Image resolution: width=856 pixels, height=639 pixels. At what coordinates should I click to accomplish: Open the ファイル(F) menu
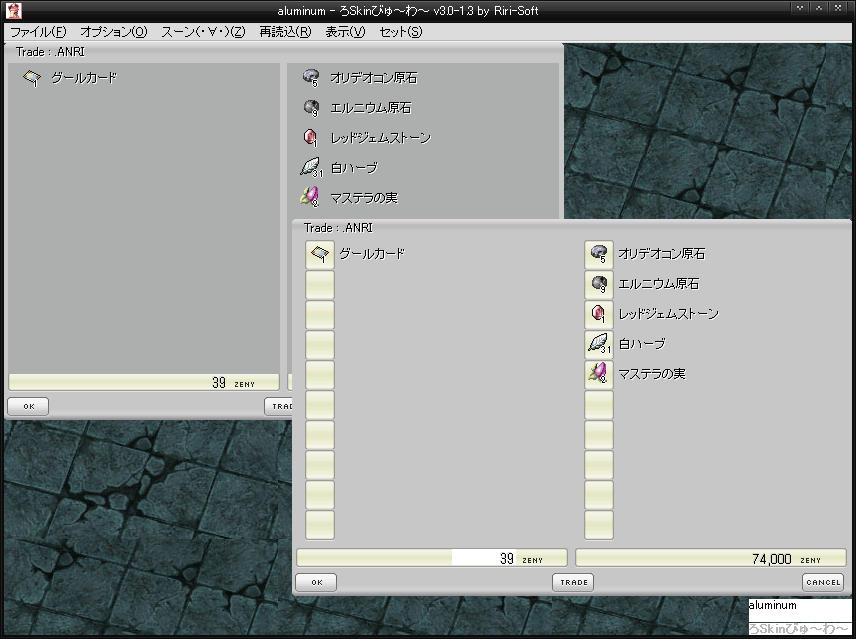pyautogui.click(x=38, y=32)
